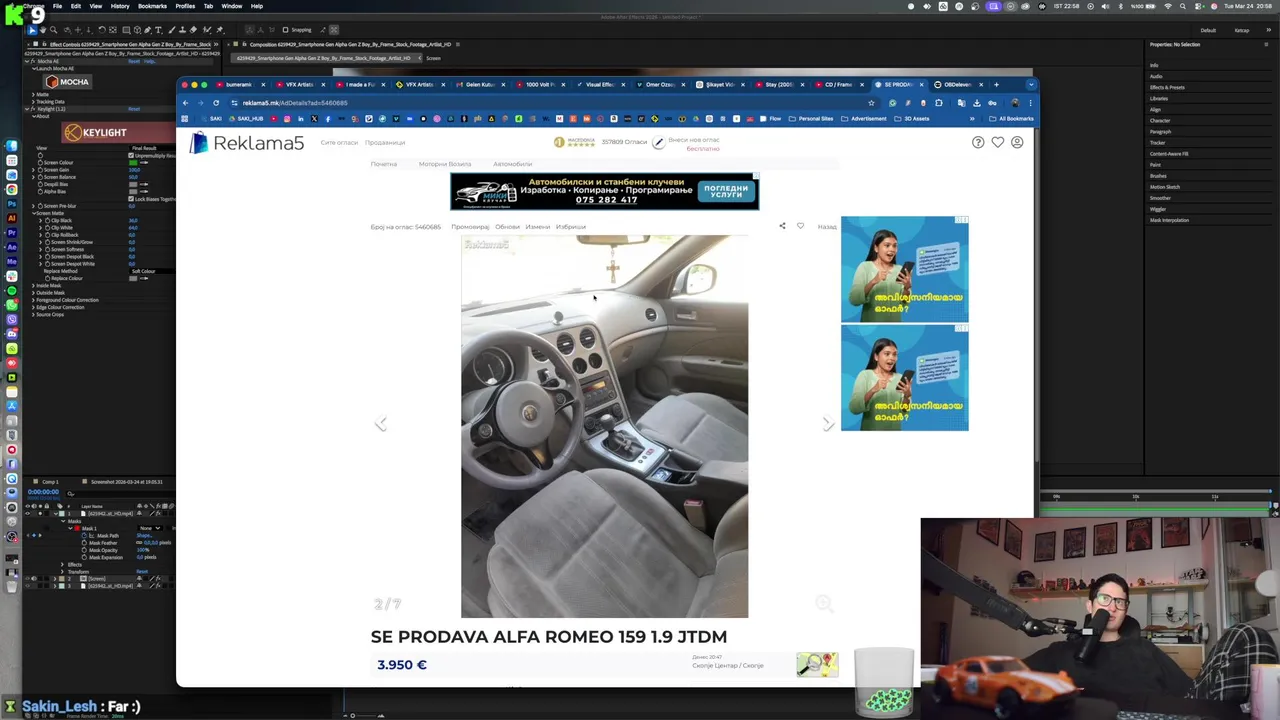Toggle Mask Opacity stopwatch in timeline

coord(86,550)
